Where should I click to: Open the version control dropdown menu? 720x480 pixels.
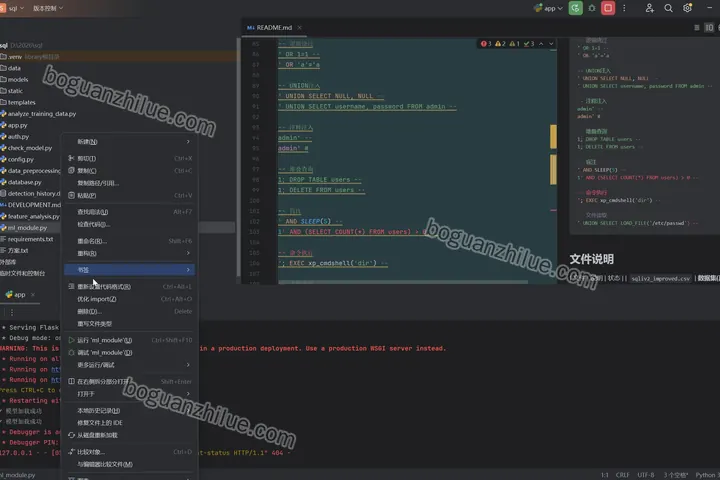pos(48,8)
